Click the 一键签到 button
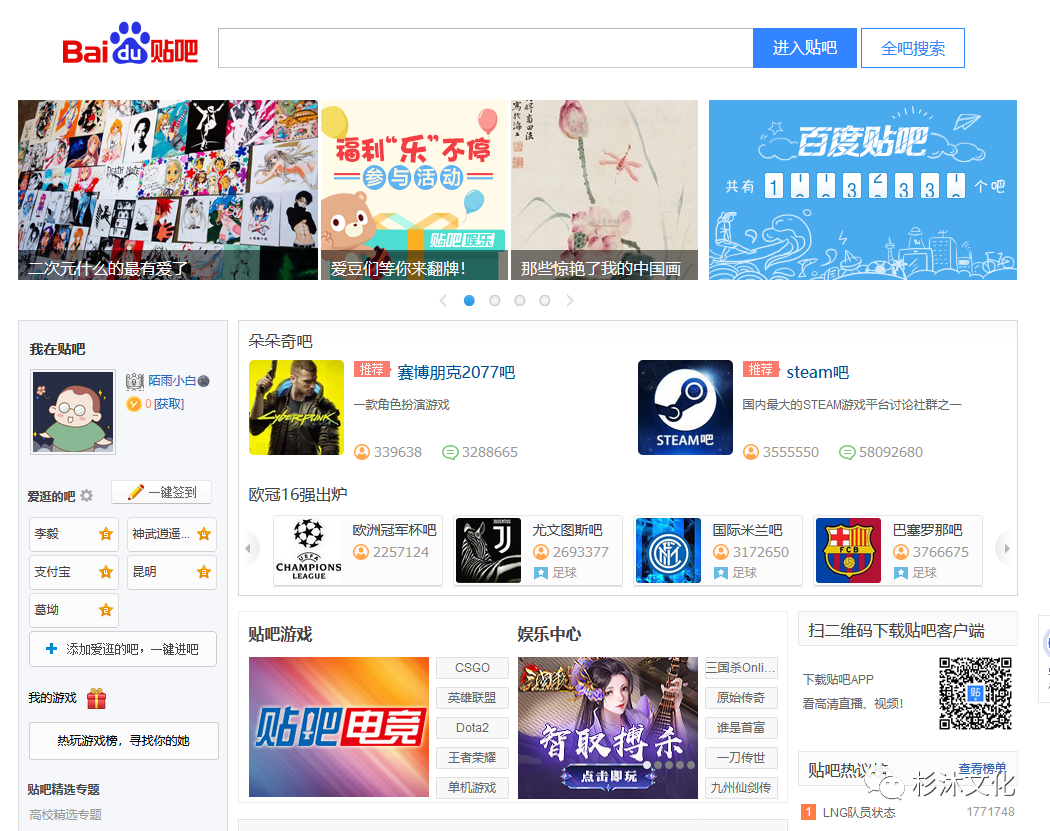Viewport: 1050px width, 831px height. point(161,492)
